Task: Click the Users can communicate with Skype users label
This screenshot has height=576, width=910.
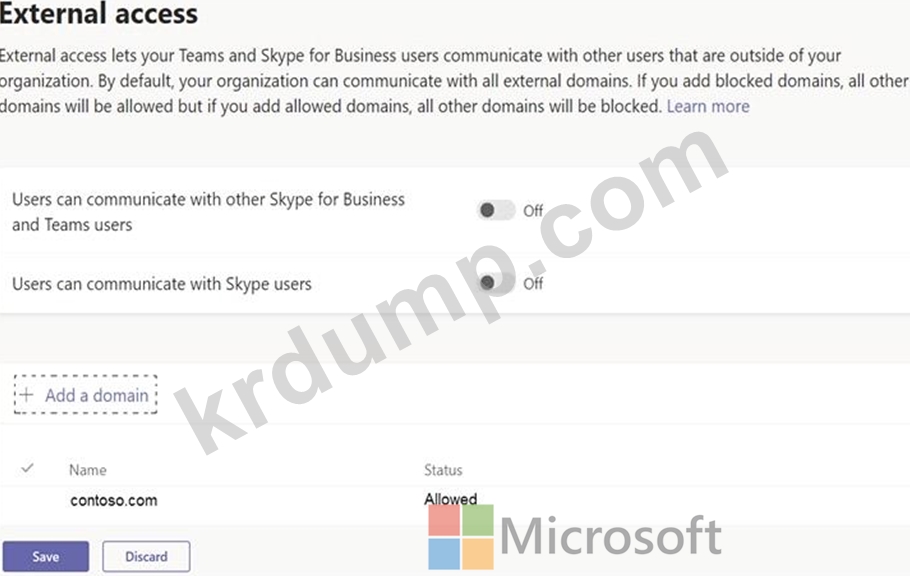Action: coord(162,284)
